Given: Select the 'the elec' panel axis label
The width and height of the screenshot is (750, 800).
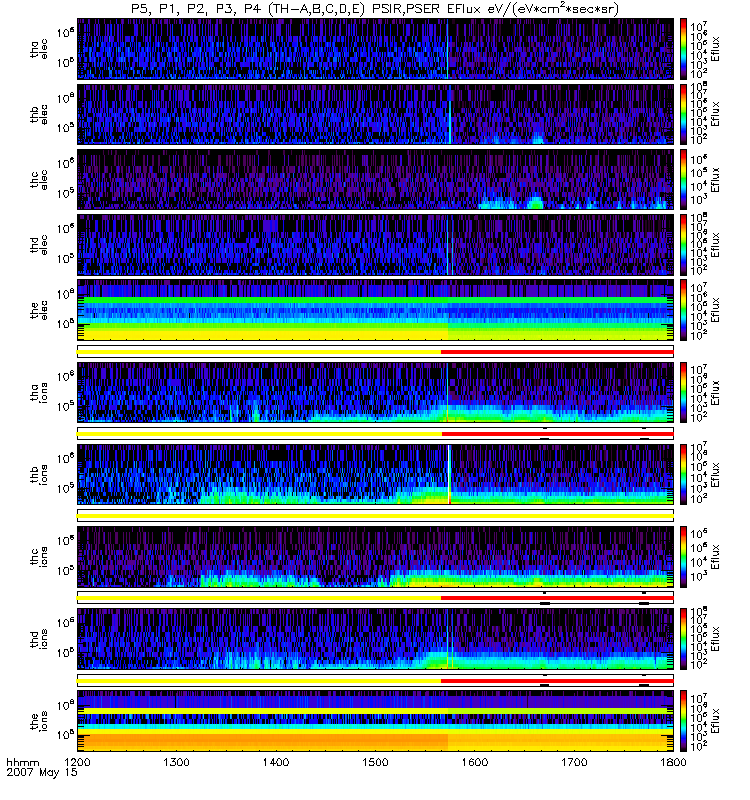Looking at the screenshot, I should pyautogui.click(x=39, y=310).
